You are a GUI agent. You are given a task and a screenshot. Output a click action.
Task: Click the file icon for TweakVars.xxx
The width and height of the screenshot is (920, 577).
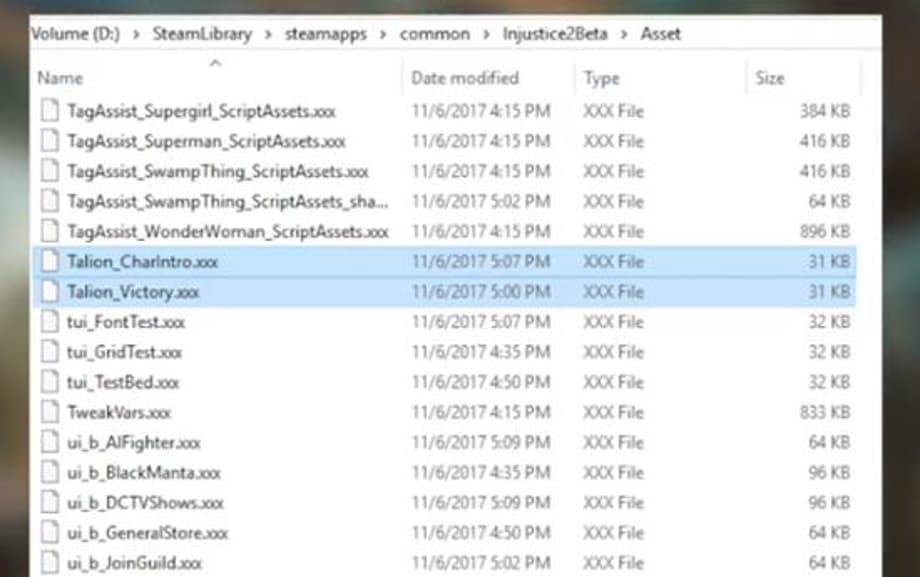click(50, 412)
